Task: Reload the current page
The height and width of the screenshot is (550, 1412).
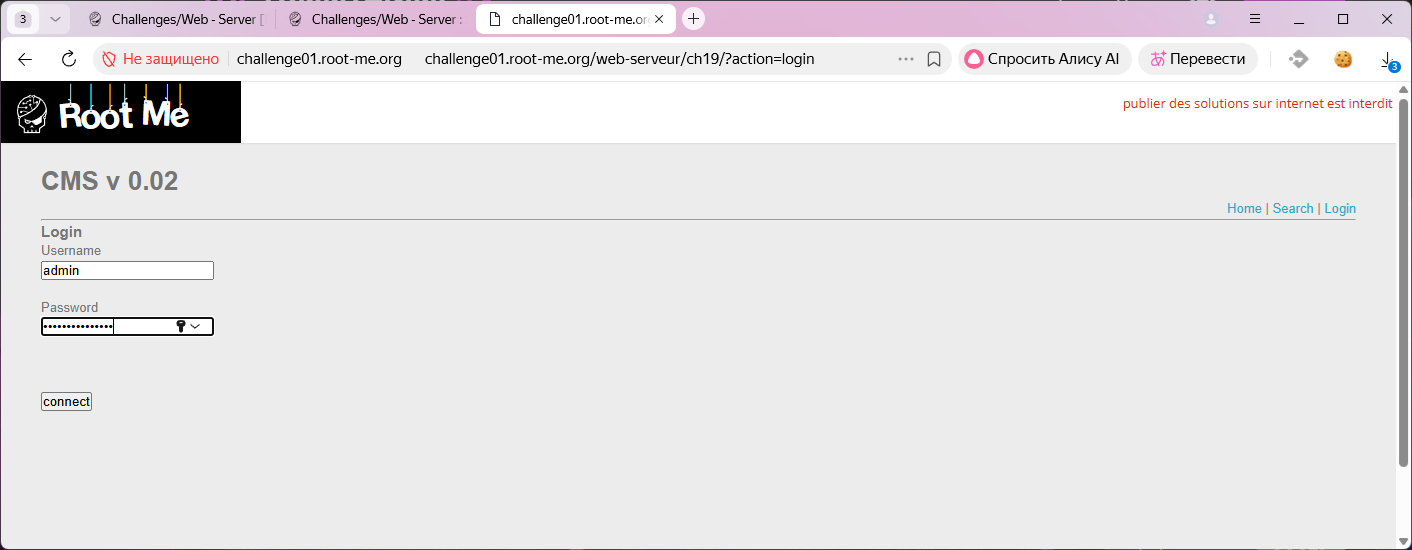Action: tap(69, 59)
